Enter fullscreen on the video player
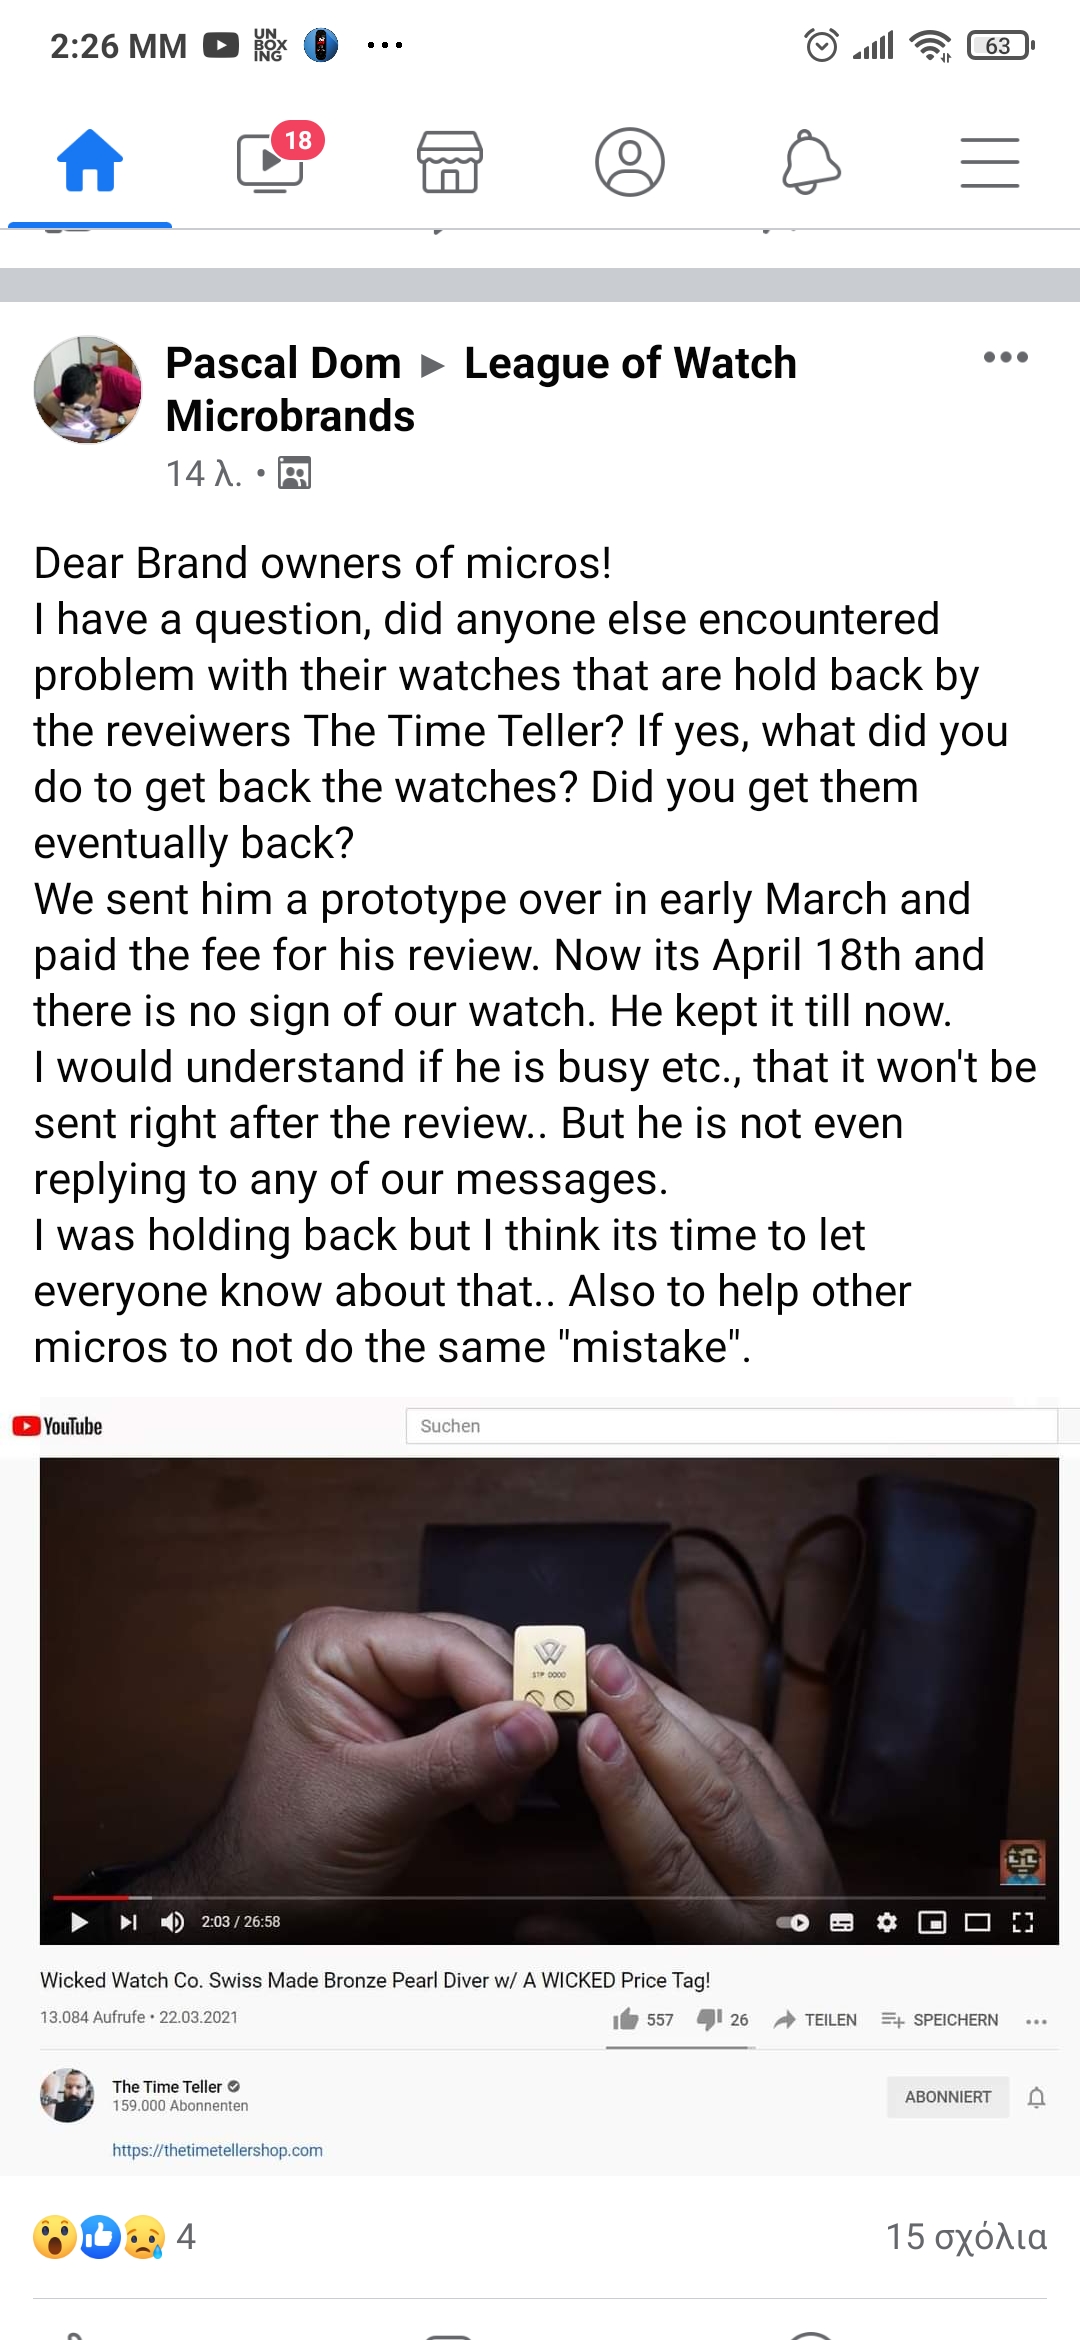1080x2340 pixels. pos(1023,1922)
